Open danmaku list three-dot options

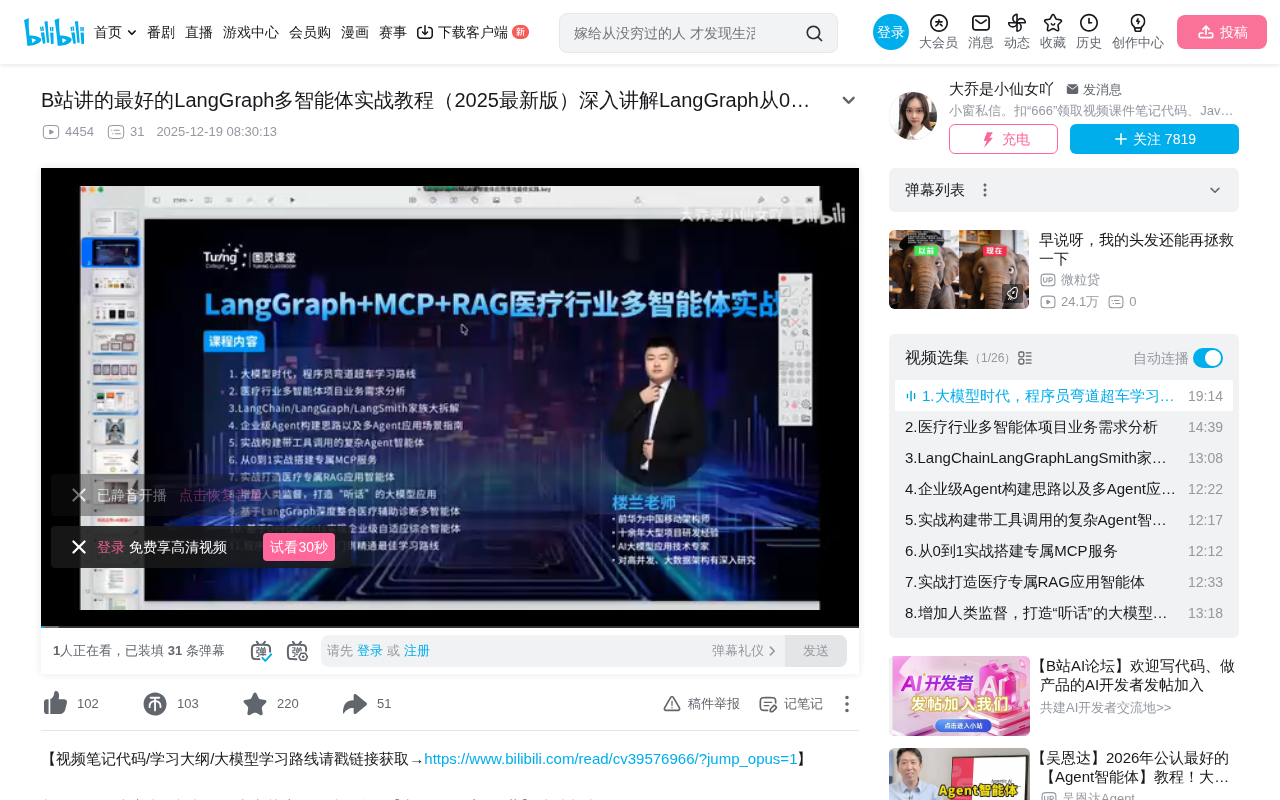[985, 190]
